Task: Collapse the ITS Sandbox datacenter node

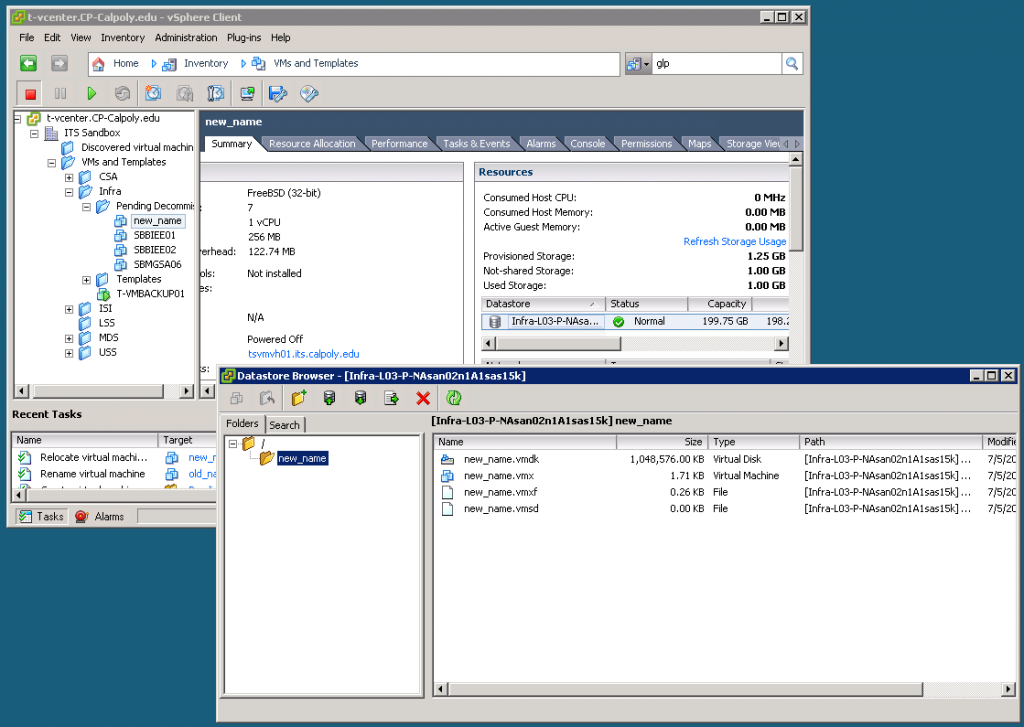Action: [x=34, y=133]
